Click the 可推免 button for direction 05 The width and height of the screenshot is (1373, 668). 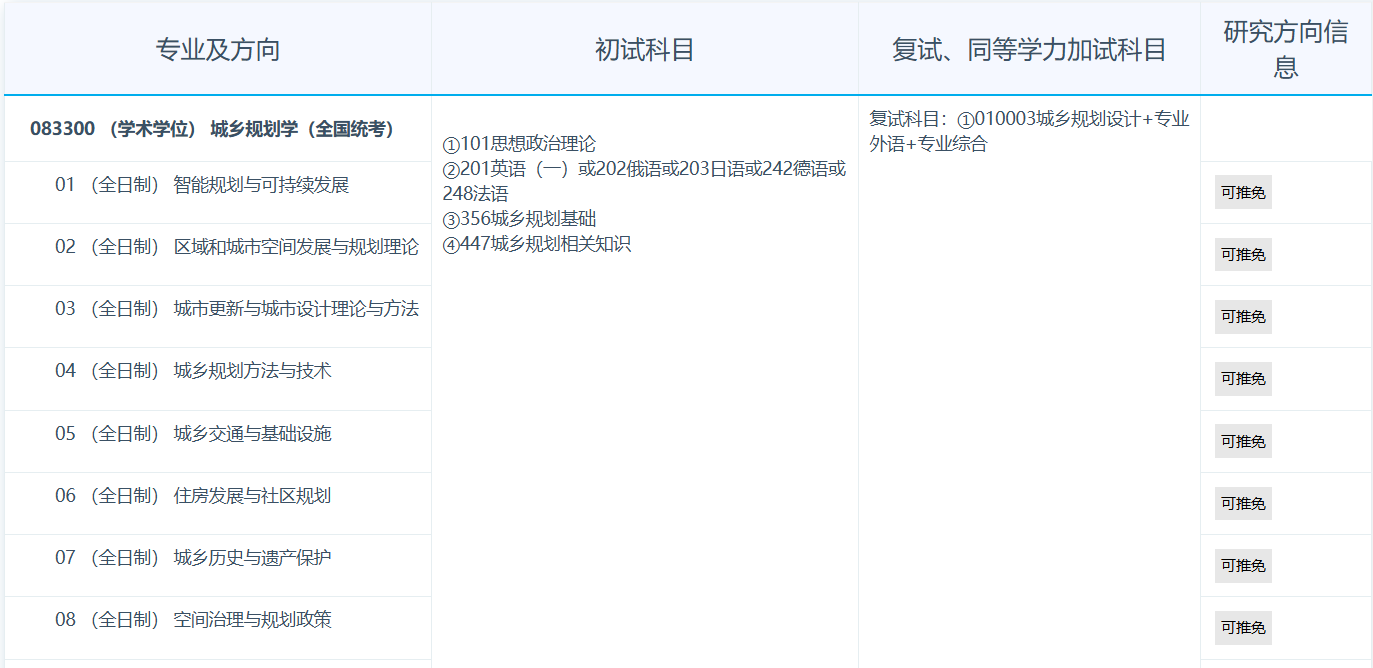(x=1242, y=441)
